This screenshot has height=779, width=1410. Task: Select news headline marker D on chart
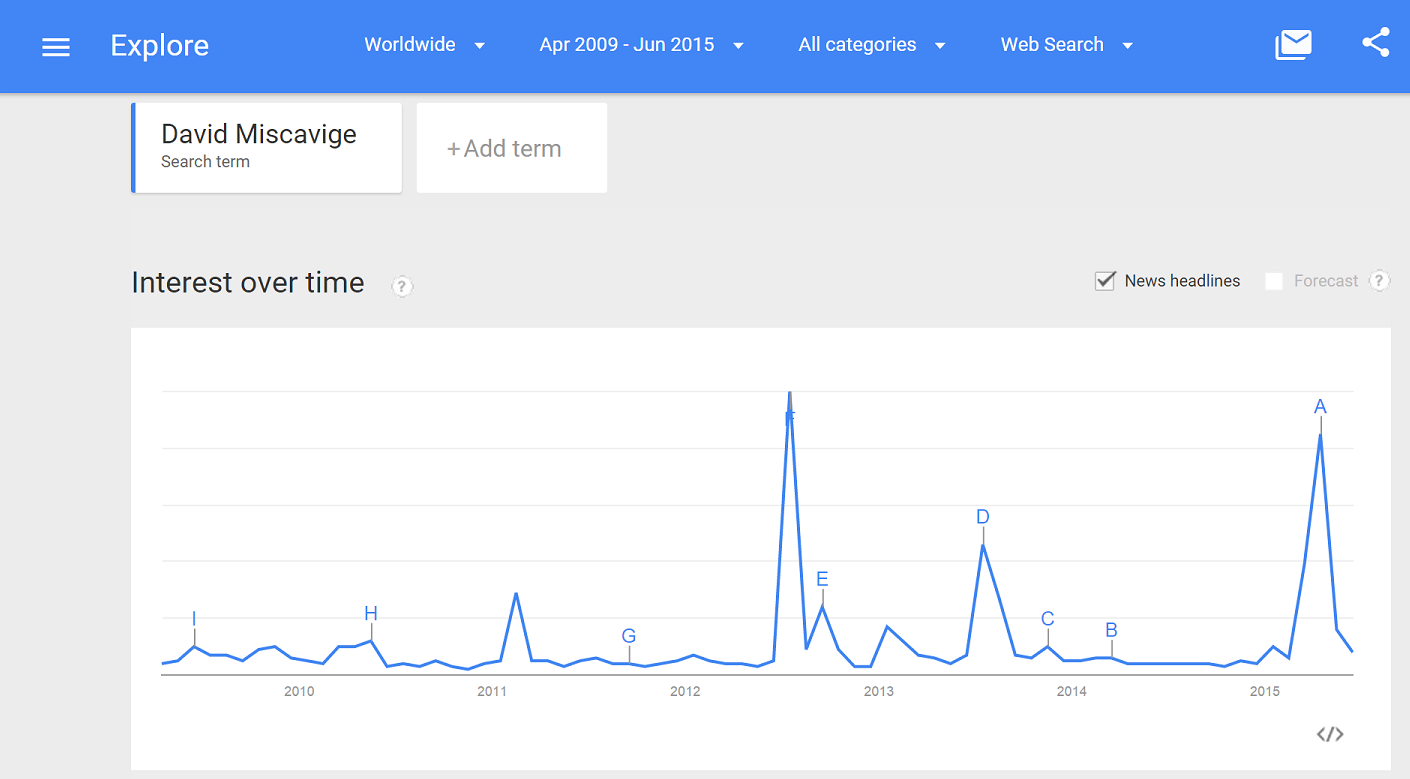[983, 517]
